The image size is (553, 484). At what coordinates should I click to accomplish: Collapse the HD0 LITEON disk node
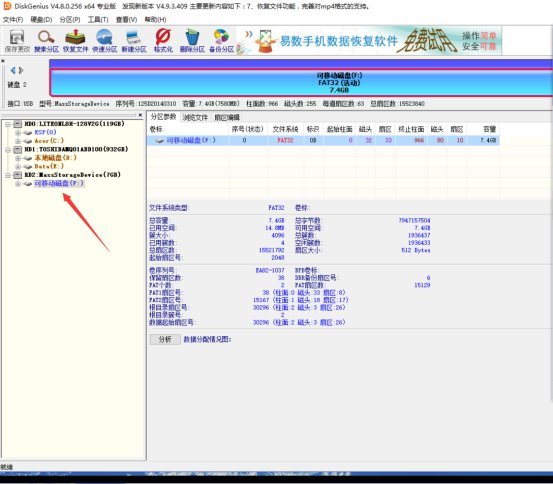click(x=8, y=124)
